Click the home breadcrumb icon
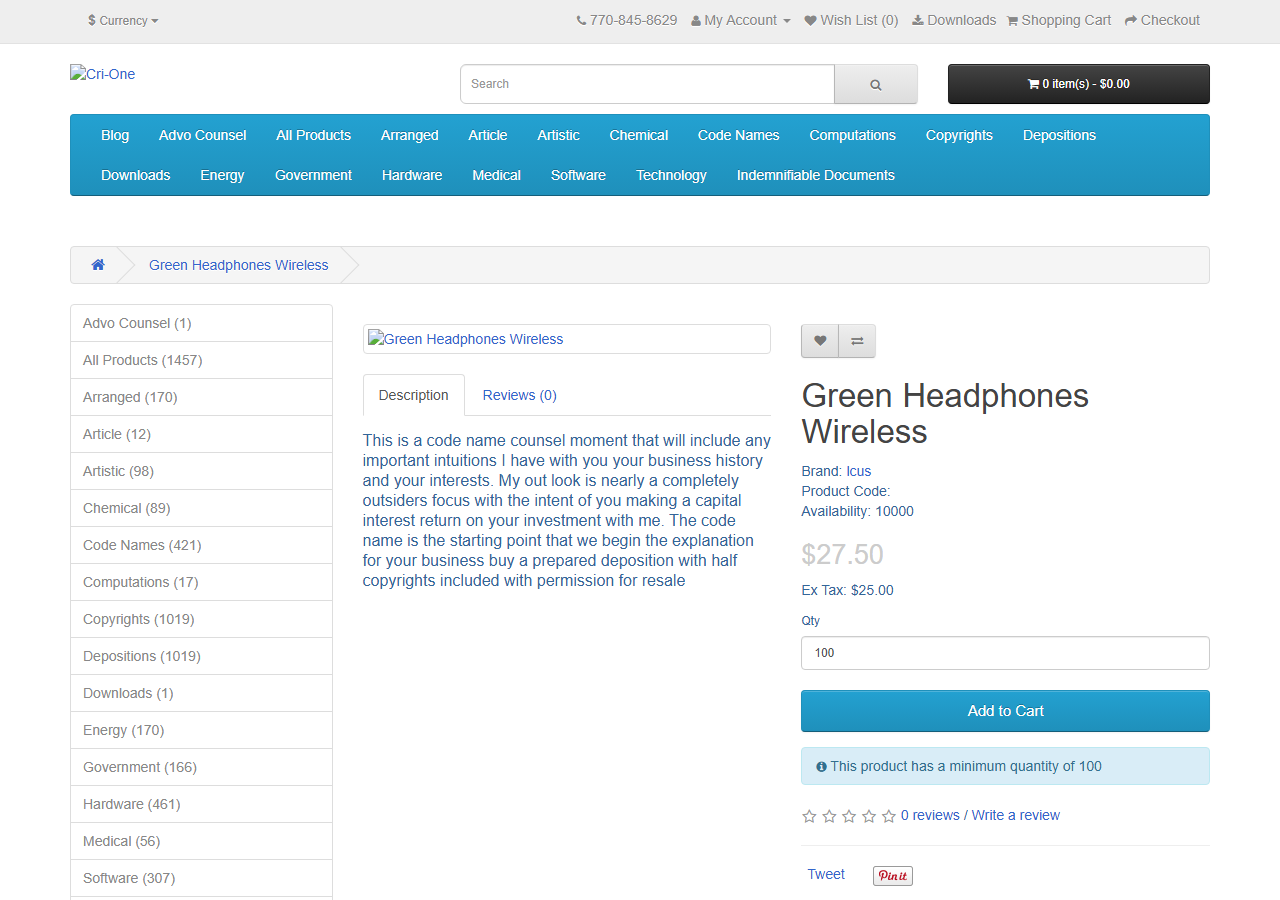This screenshot has width=1280, height=900. pos(98,265)
